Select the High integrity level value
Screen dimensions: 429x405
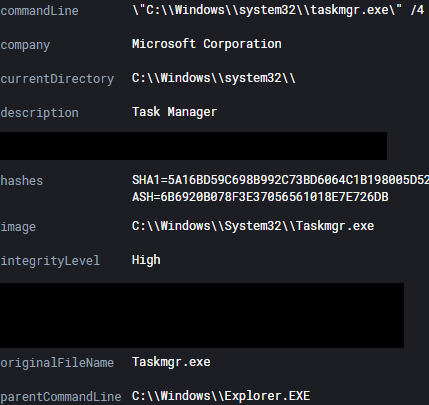pos(146,260)
